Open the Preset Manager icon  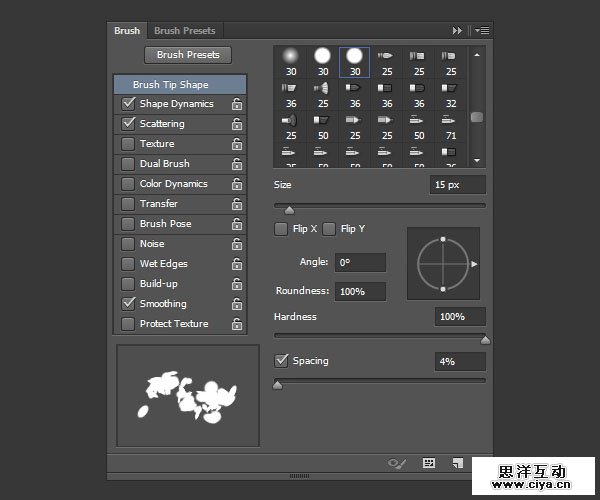[429, 463]
